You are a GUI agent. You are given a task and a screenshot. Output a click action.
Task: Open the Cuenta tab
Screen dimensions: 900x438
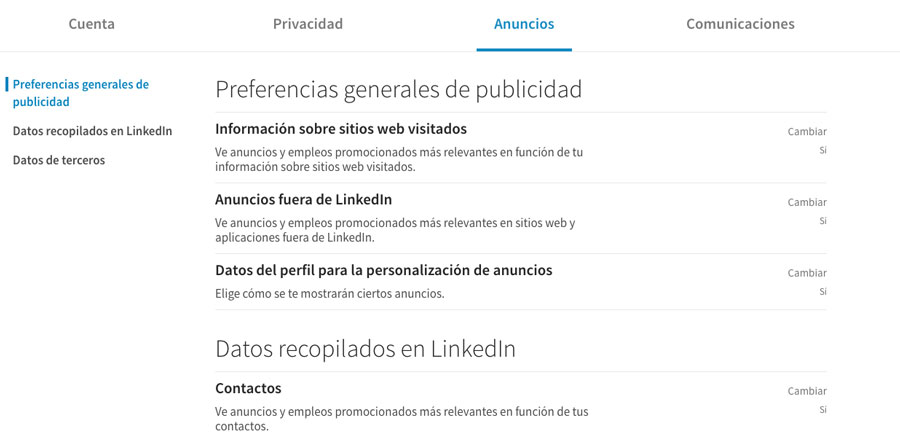pyautogui.click(x=91, y=24)
